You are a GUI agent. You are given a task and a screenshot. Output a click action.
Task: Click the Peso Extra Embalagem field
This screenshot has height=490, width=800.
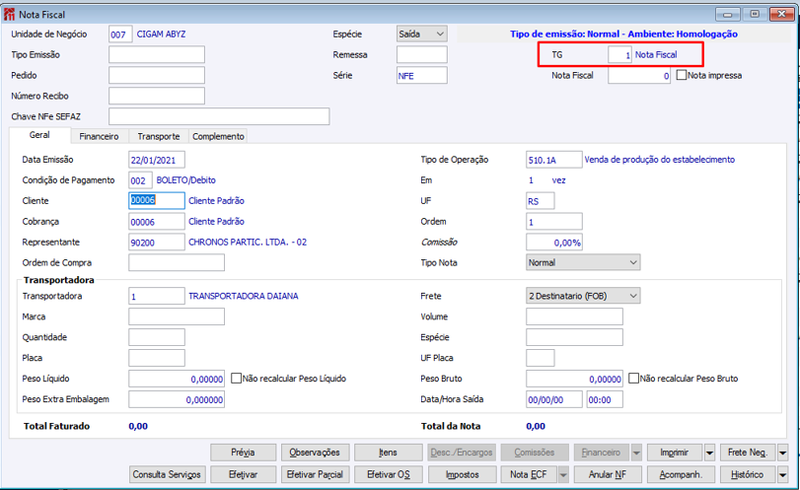177,399
